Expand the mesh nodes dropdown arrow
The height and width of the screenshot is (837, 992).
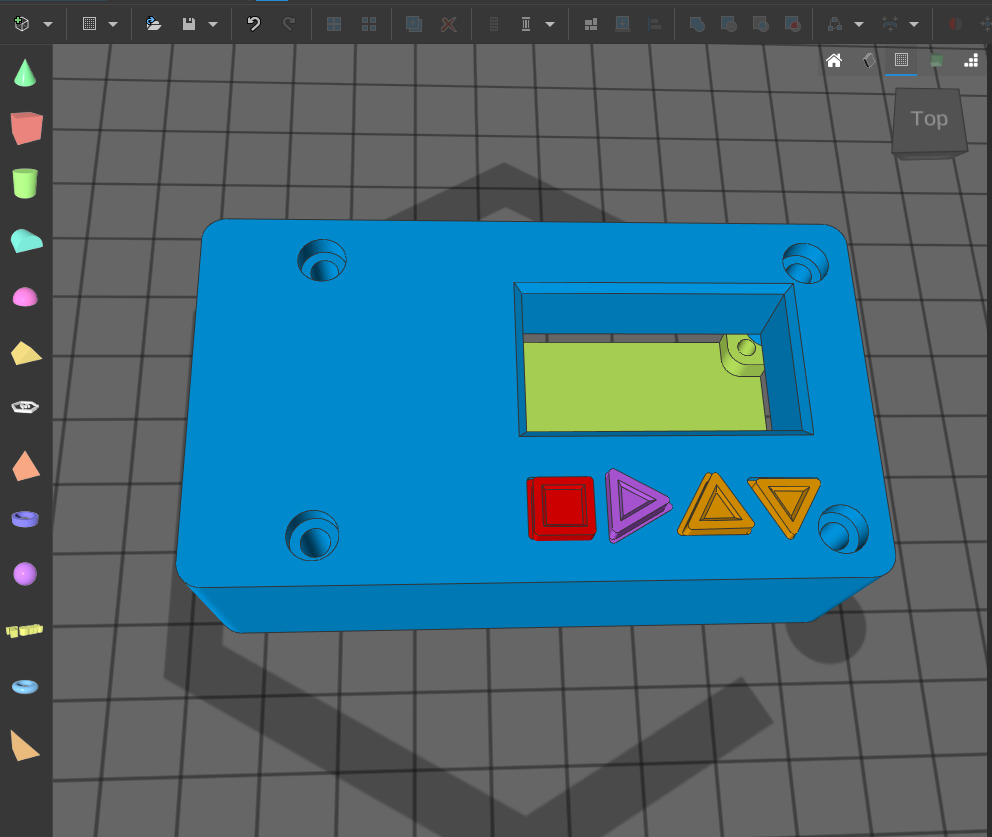tap(859, 25)
